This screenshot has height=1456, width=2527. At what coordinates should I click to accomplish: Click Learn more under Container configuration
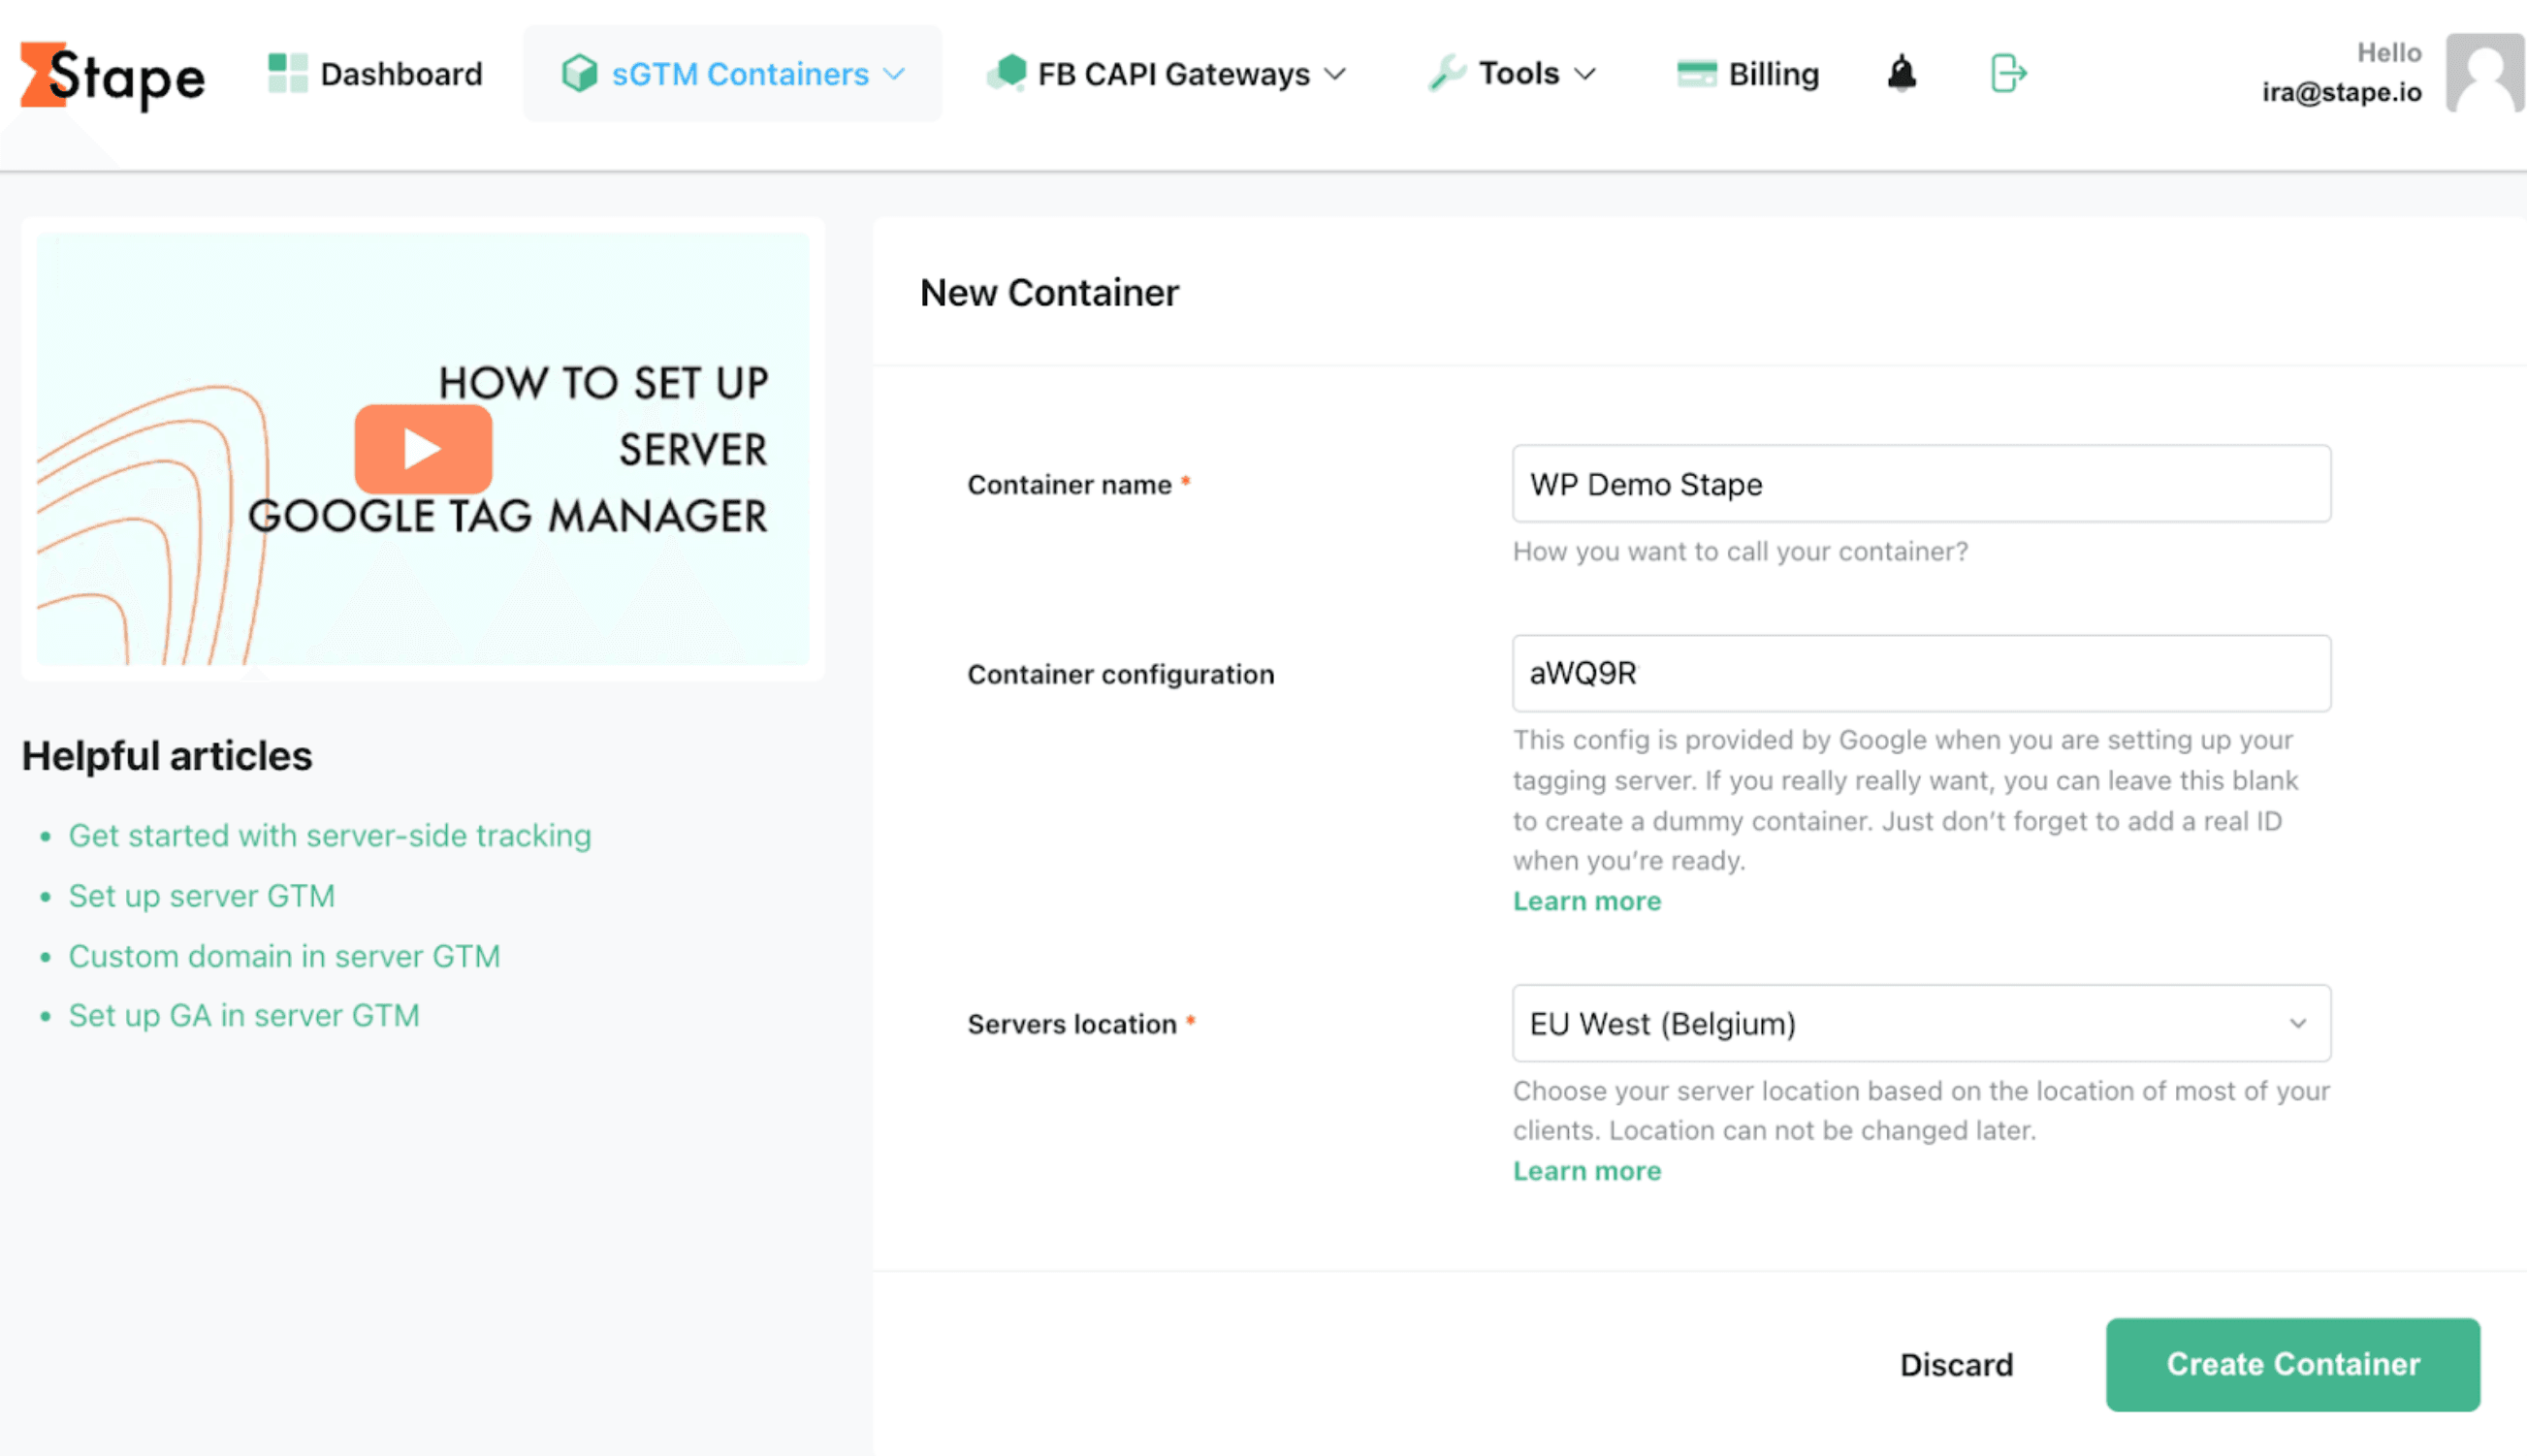point(1587,901)
